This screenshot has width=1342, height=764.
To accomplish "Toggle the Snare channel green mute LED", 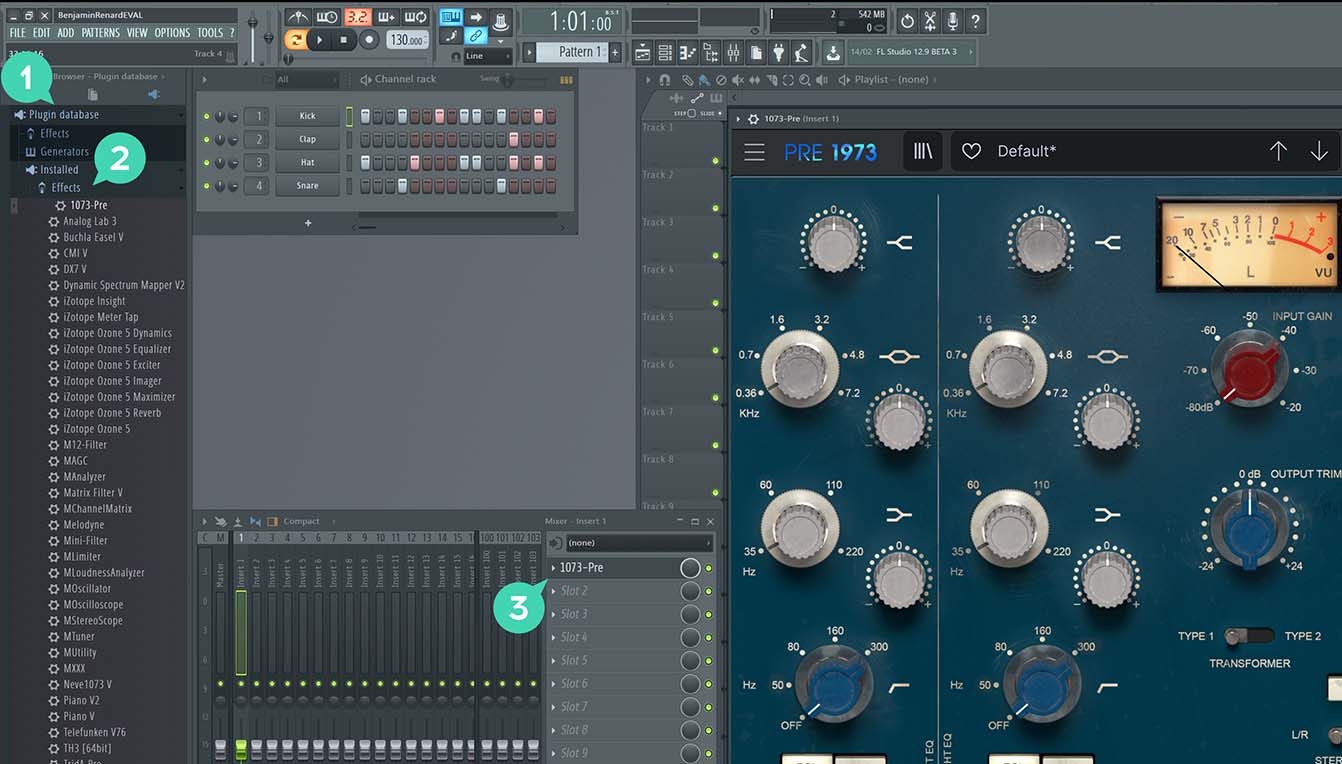I will point(207,185).
